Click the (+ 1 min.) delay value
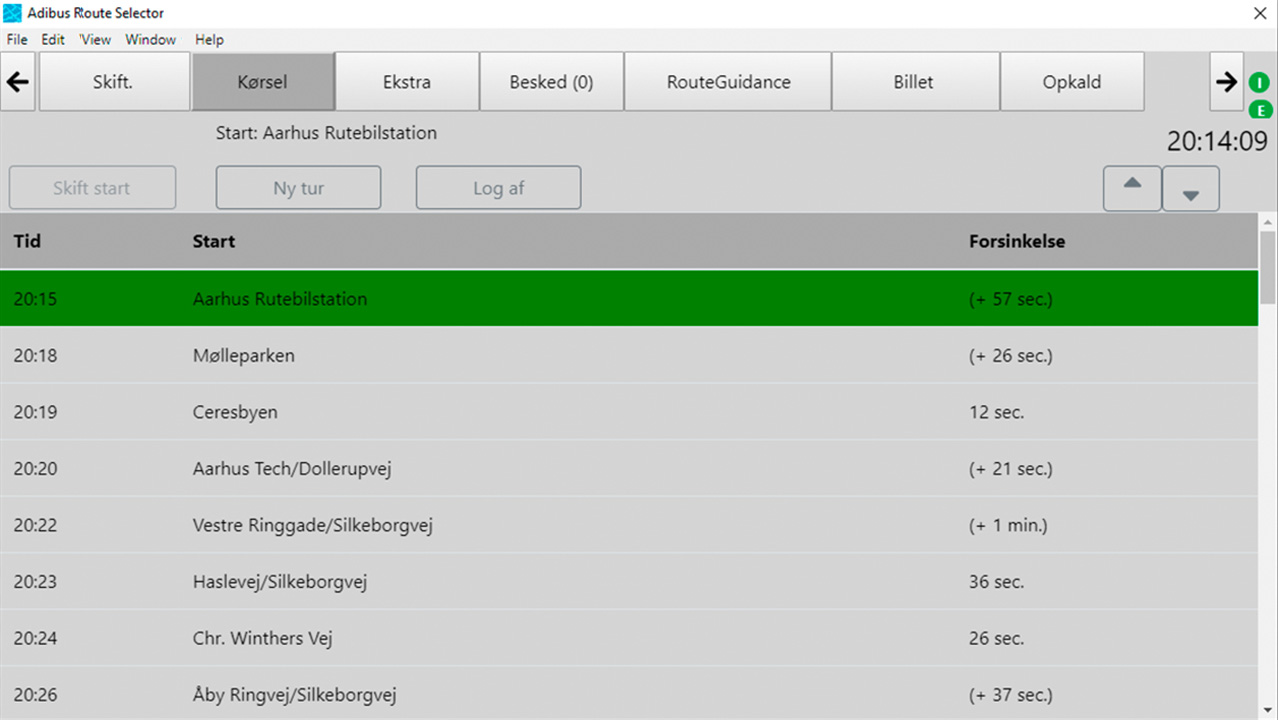Screen dimensions: 1278x720 [x=1008, y=525]
